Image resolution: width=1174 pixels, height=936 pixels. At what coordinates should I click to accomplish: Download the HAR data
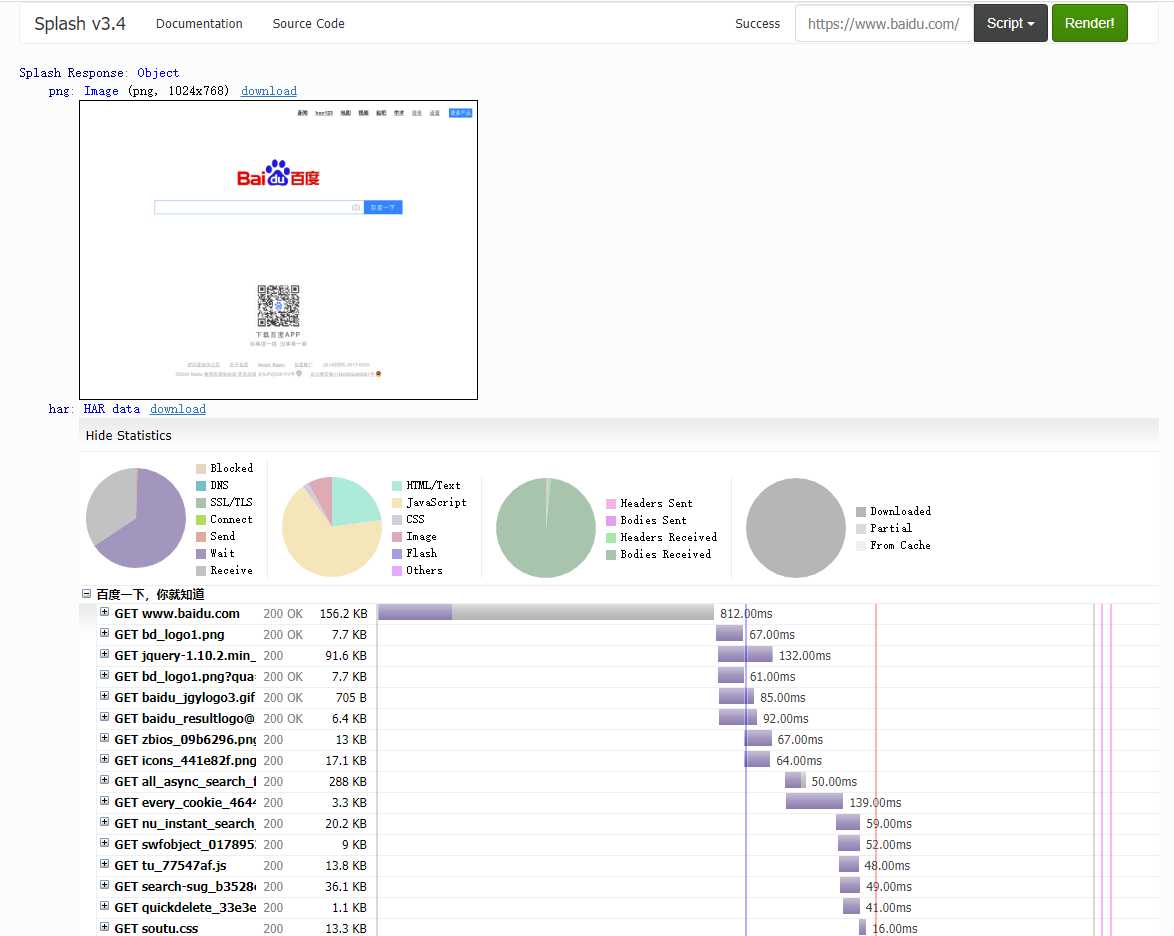(x=177, y=409)
